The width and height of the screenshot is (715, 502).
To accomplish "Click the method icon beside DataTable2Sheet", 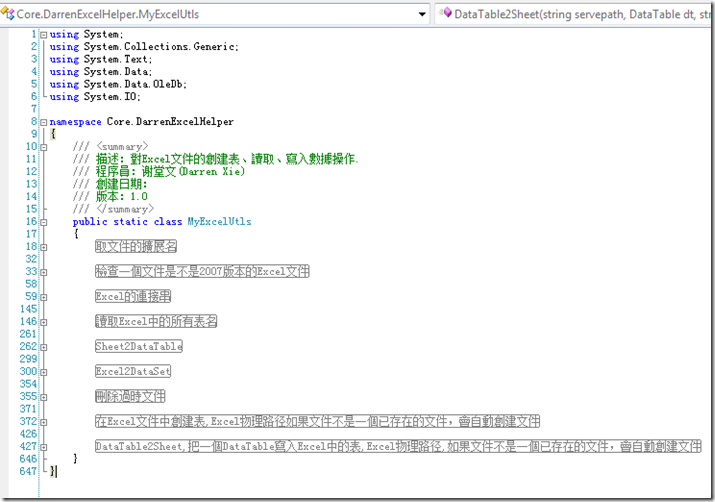I will pos(444,15).
